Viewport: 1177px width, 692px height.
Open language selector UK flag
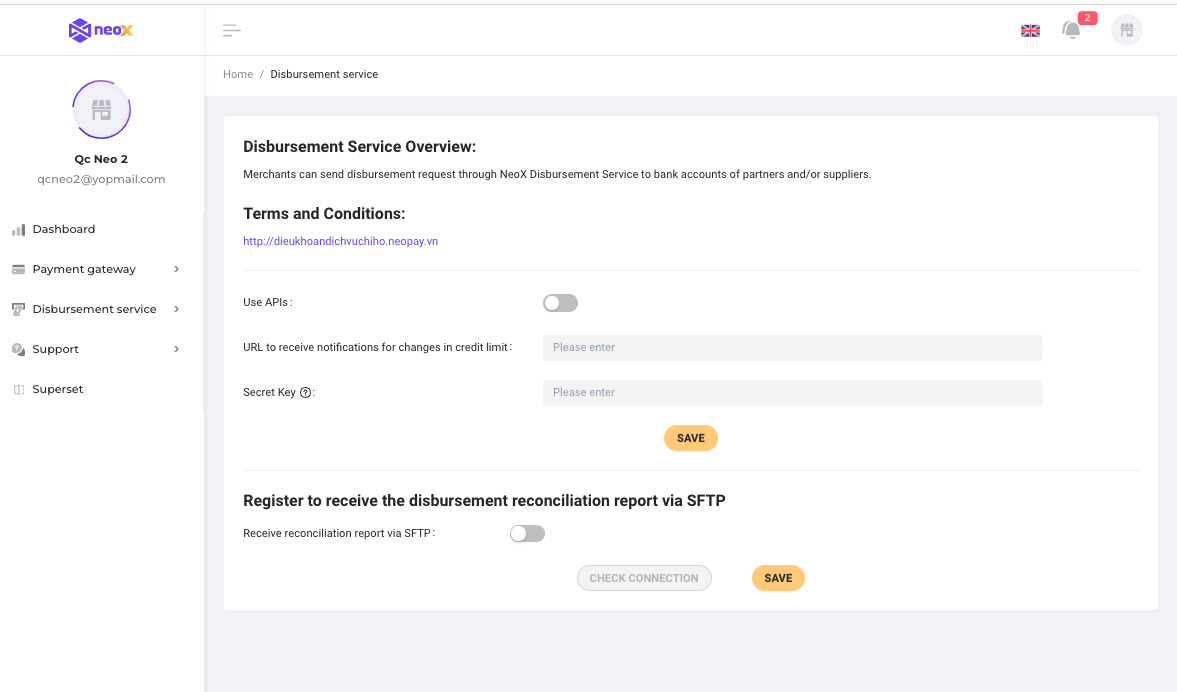pos(1030,30)
